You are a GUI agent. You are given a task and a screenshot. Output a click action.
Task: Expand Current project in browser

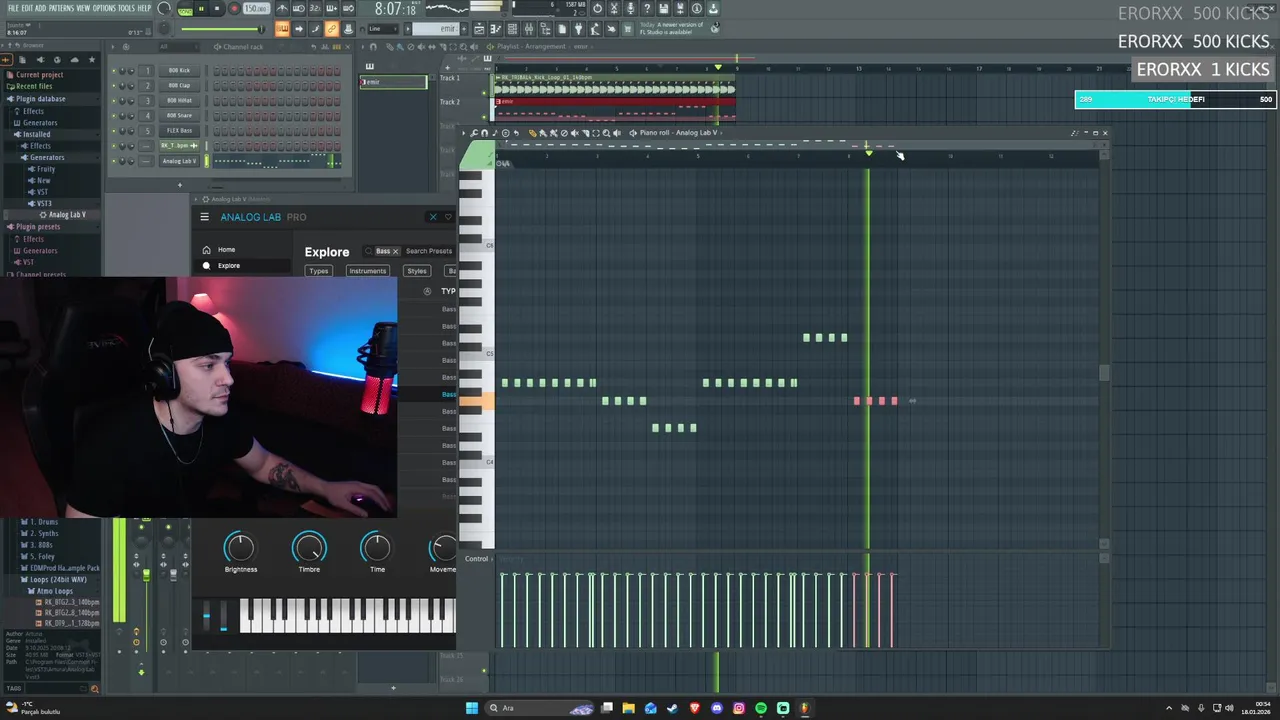point(39,74)
